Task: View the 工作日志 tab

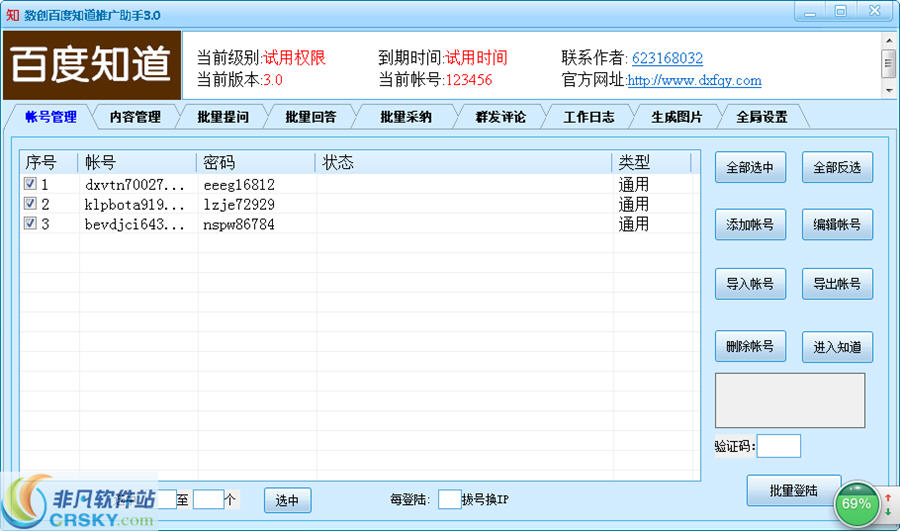Action: tap(589, 117)
